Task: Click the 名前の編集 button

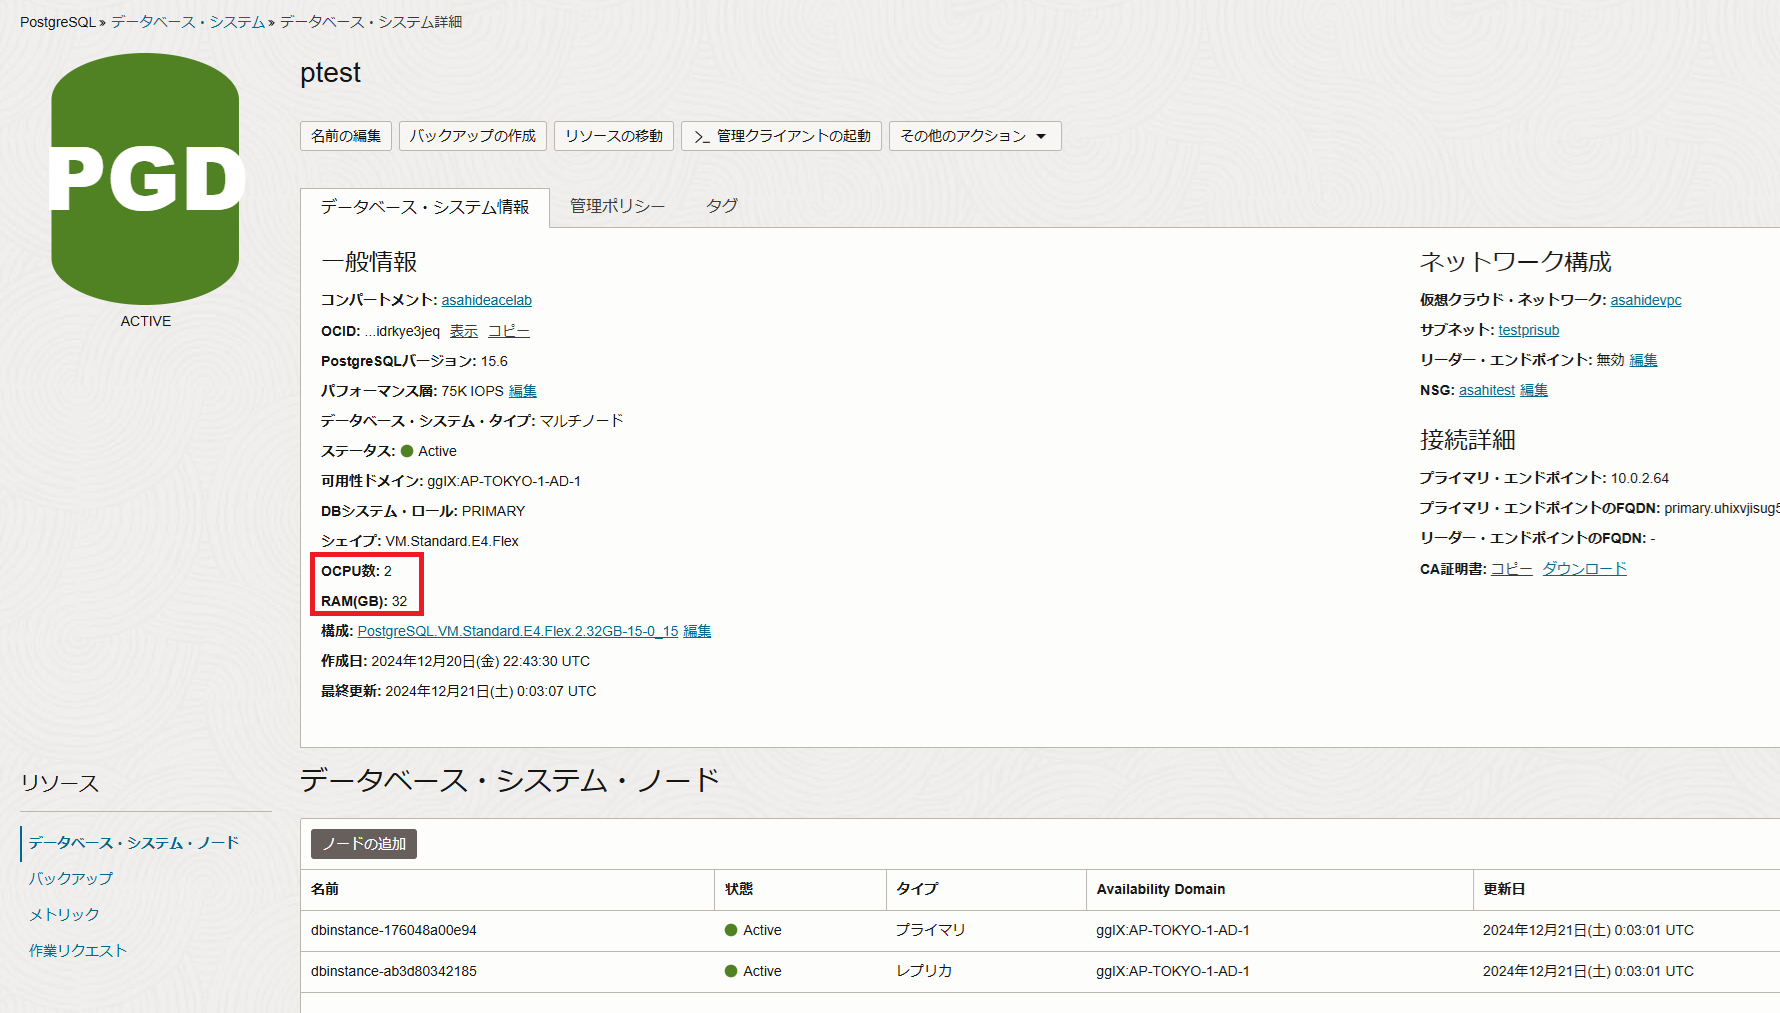Action: [x=346, y=136]
